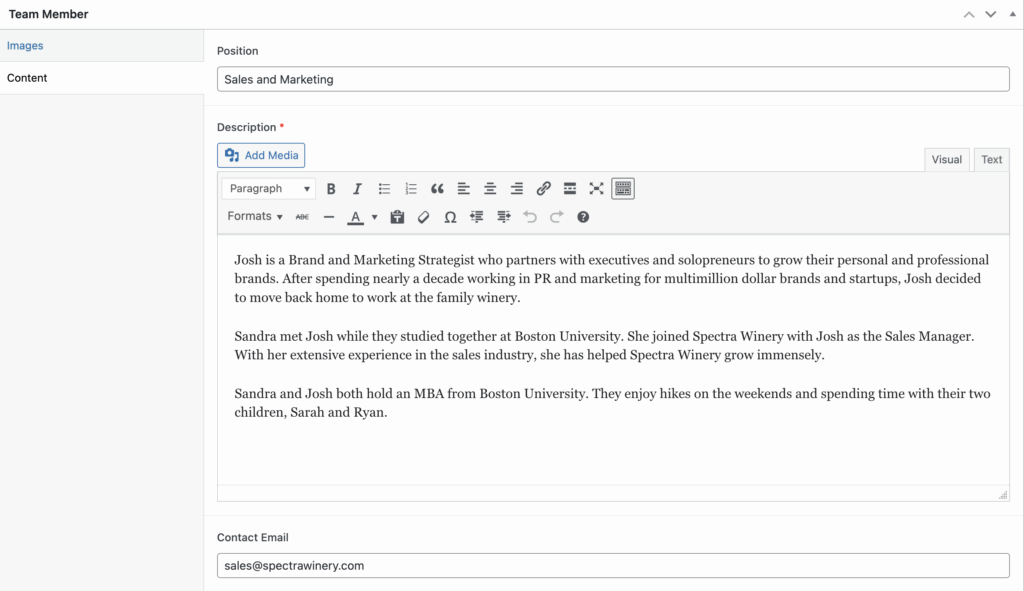Insert a bulleted list
The height and width of the screenshot is (591, 1024).
[384, 188]
